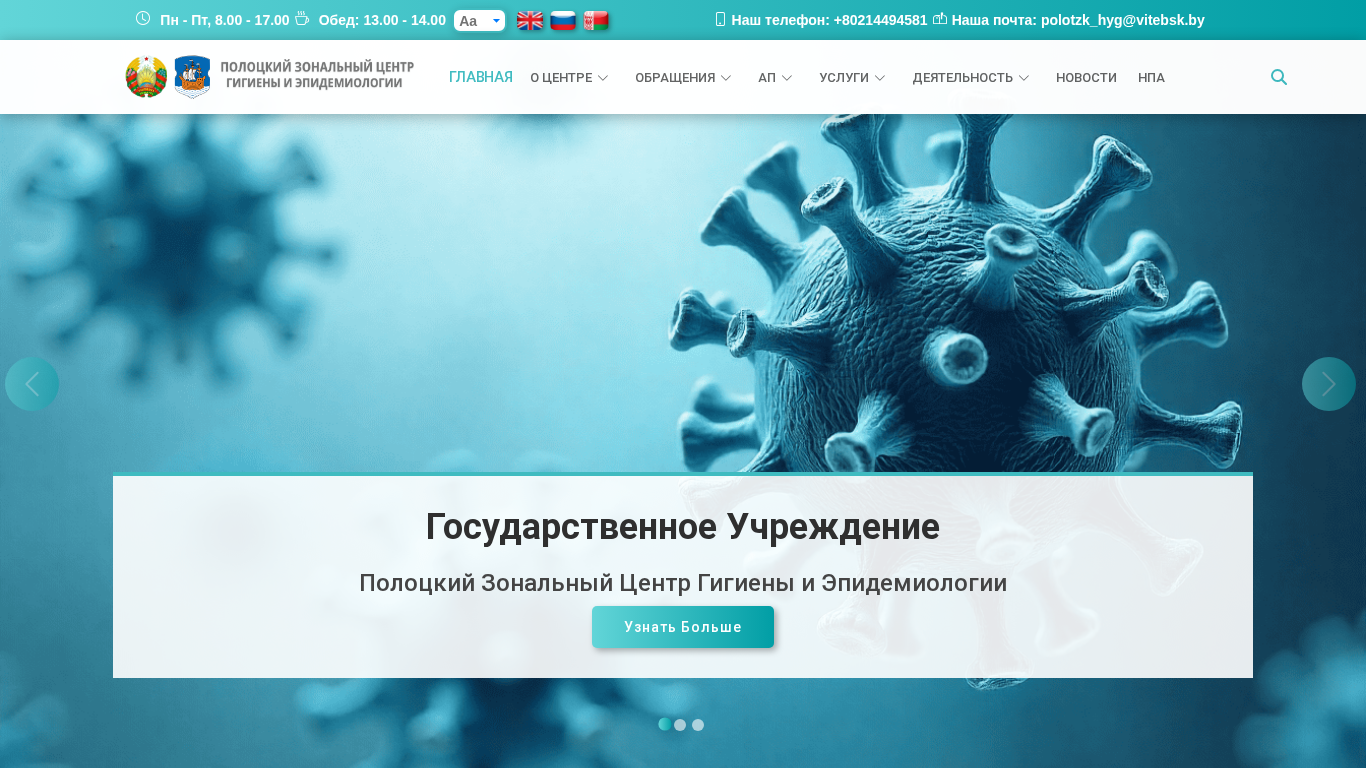Click the working hours Пн - Пт text

coord(225,20)
